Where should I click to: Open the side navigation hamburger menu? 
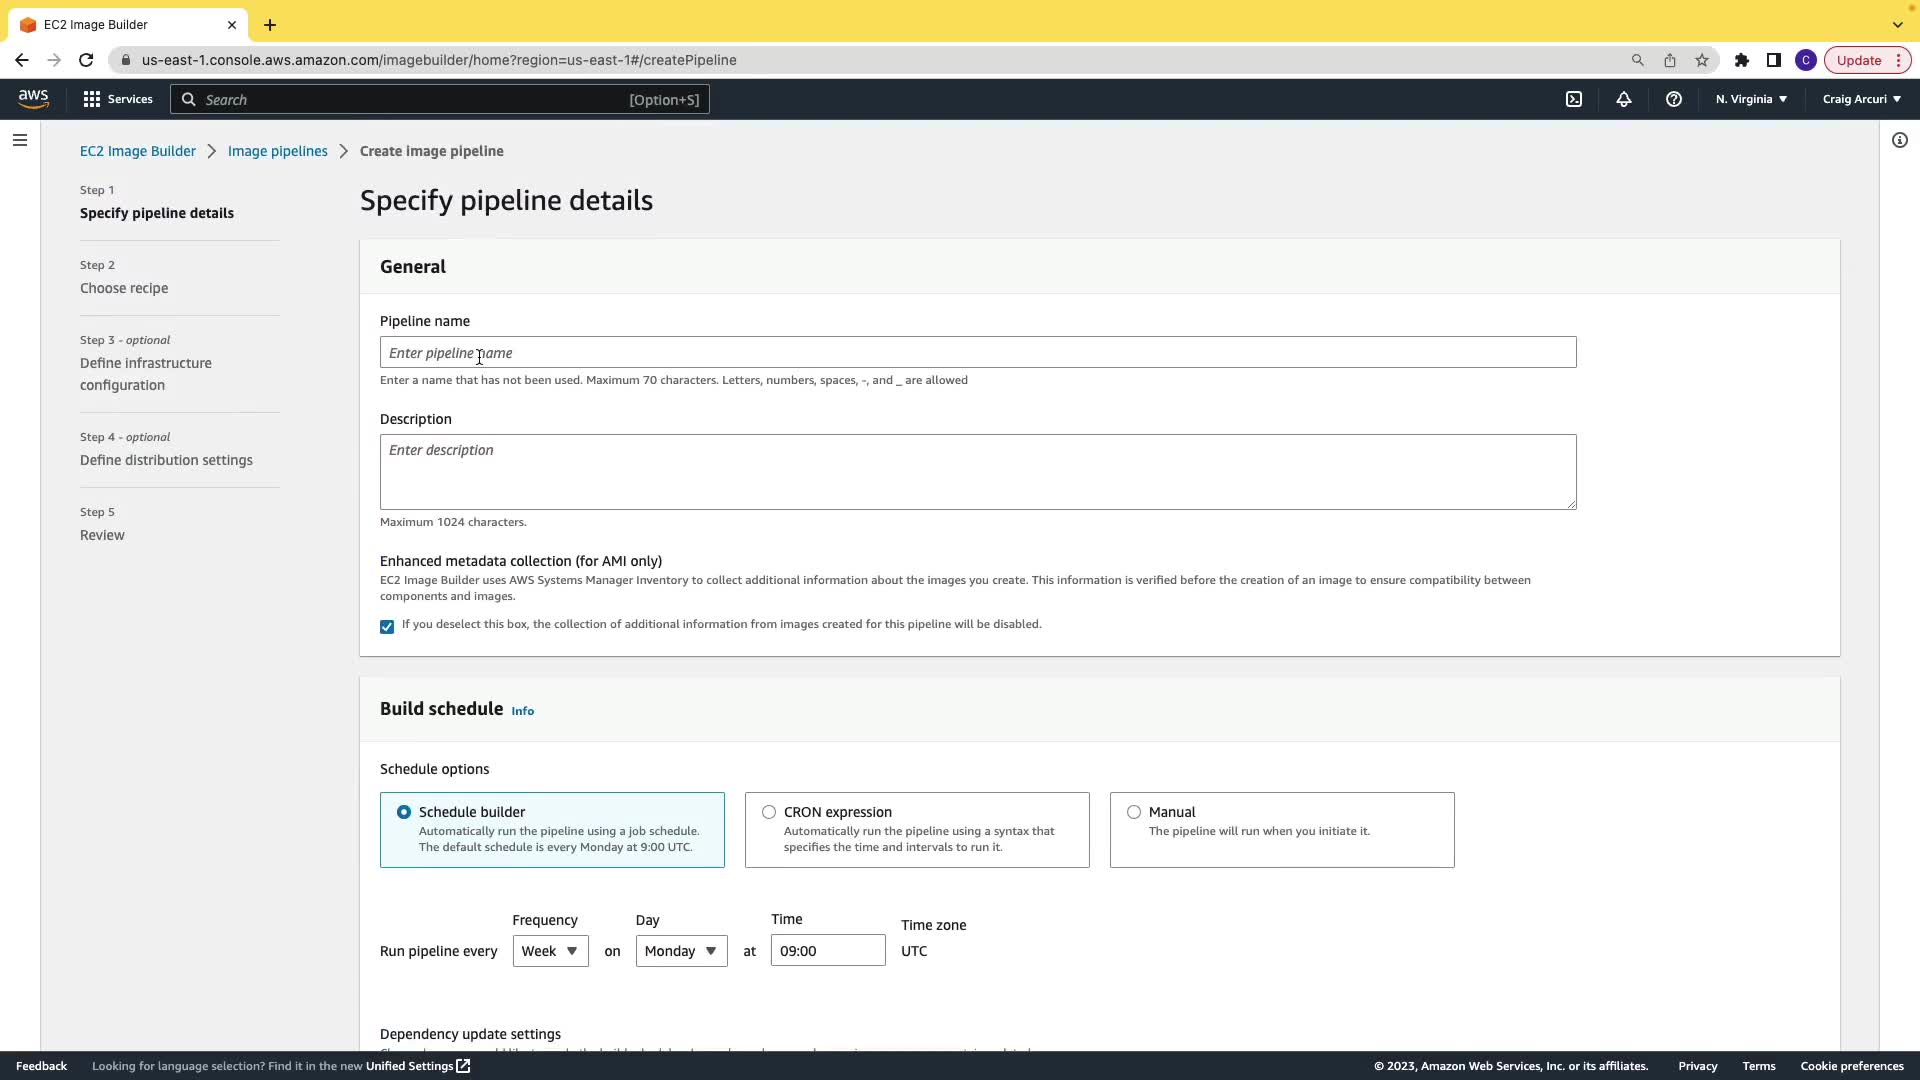point(20,140)
